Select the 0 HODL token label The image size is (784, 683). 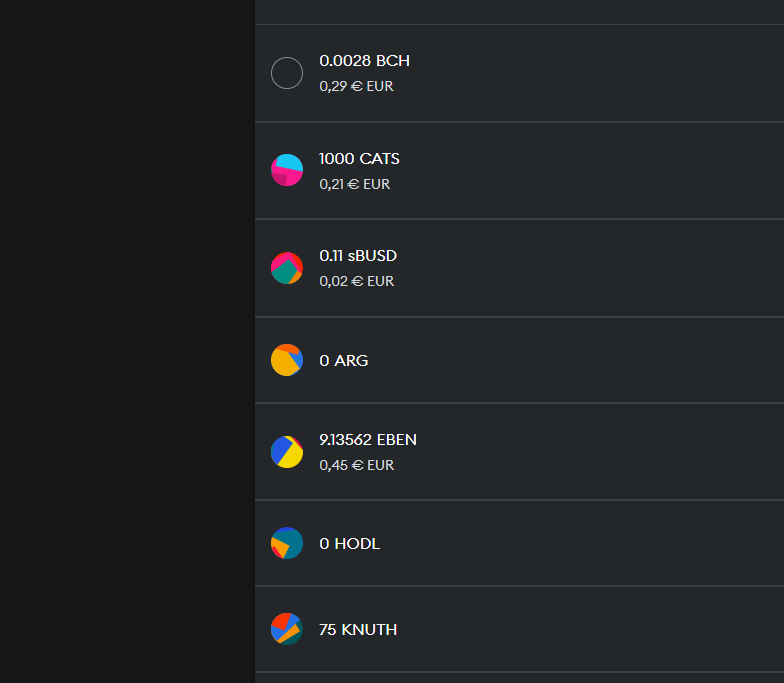350,544
